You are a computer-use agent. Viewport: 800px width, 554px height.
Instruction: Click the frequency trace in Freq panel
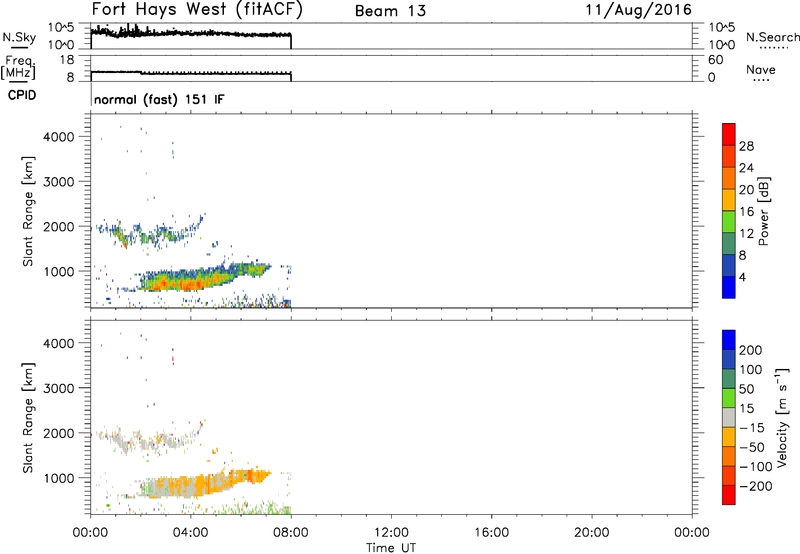coord(191,73)
